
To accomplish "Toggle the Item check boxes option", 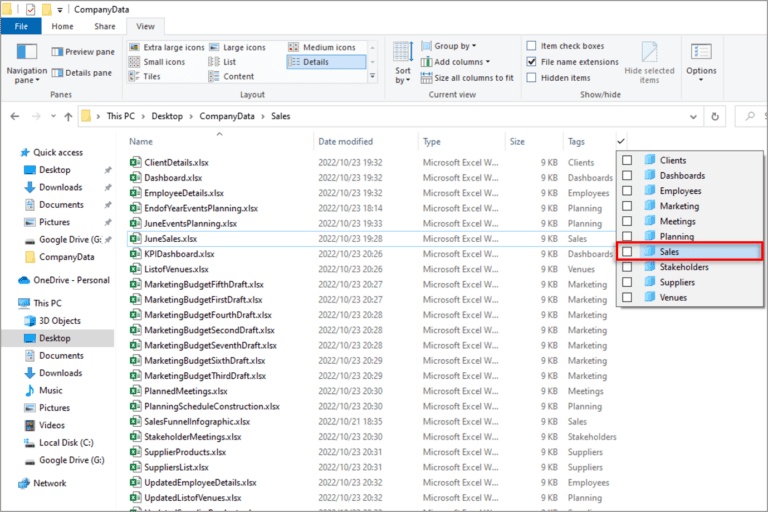I will [532, 46].
